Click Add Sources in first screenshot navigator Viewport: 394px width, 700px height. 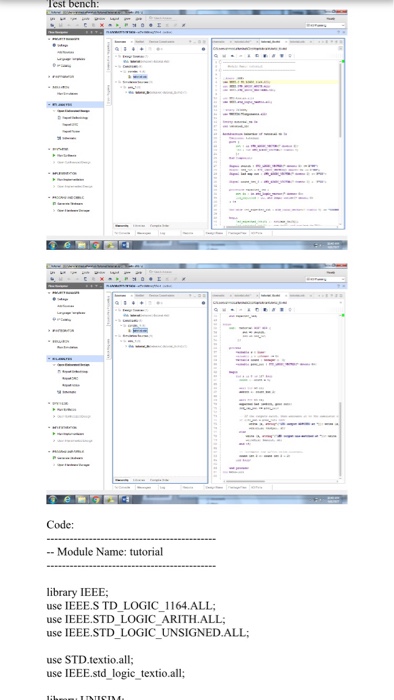point(65,52)
